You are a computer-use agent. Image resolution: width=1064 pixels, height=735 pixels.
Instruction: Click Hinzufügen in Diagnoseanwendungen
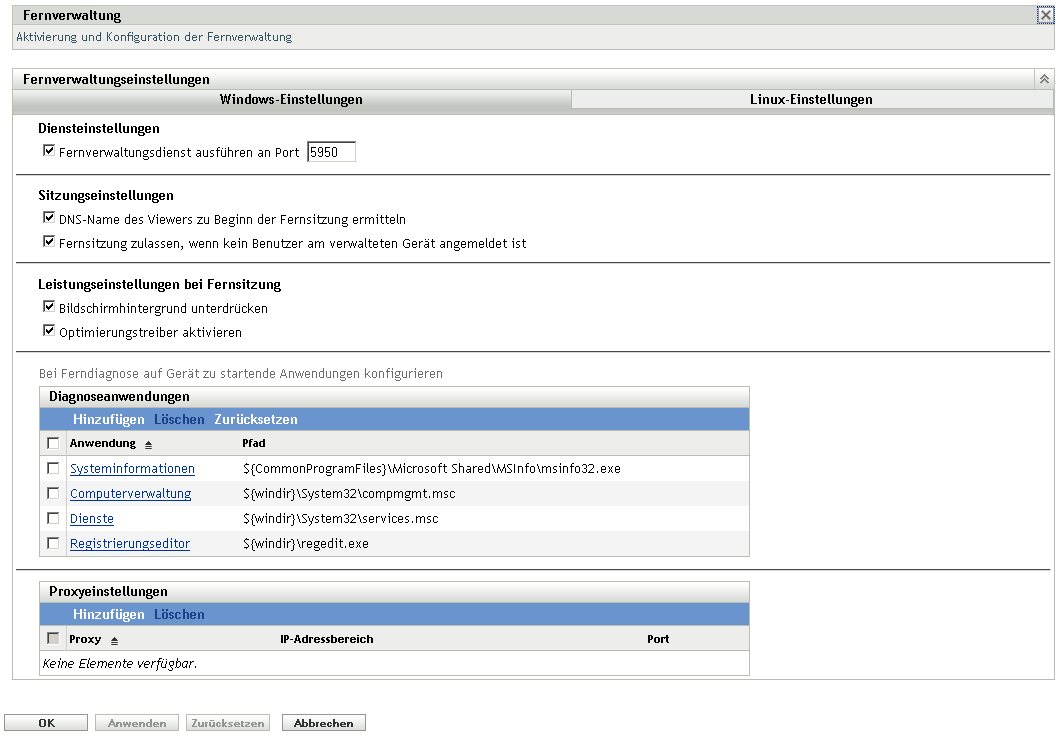pyautogui.click(x=109, y=419)
